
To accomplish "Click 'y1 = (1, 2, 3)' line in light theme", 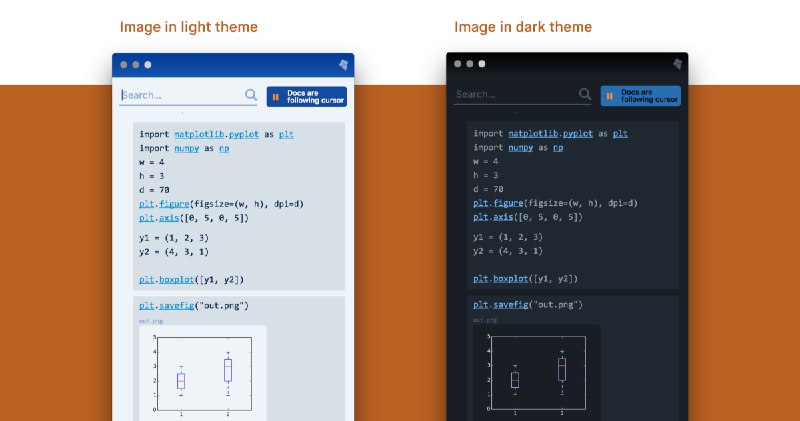I will pyautogui.click(x=173, y=238).
